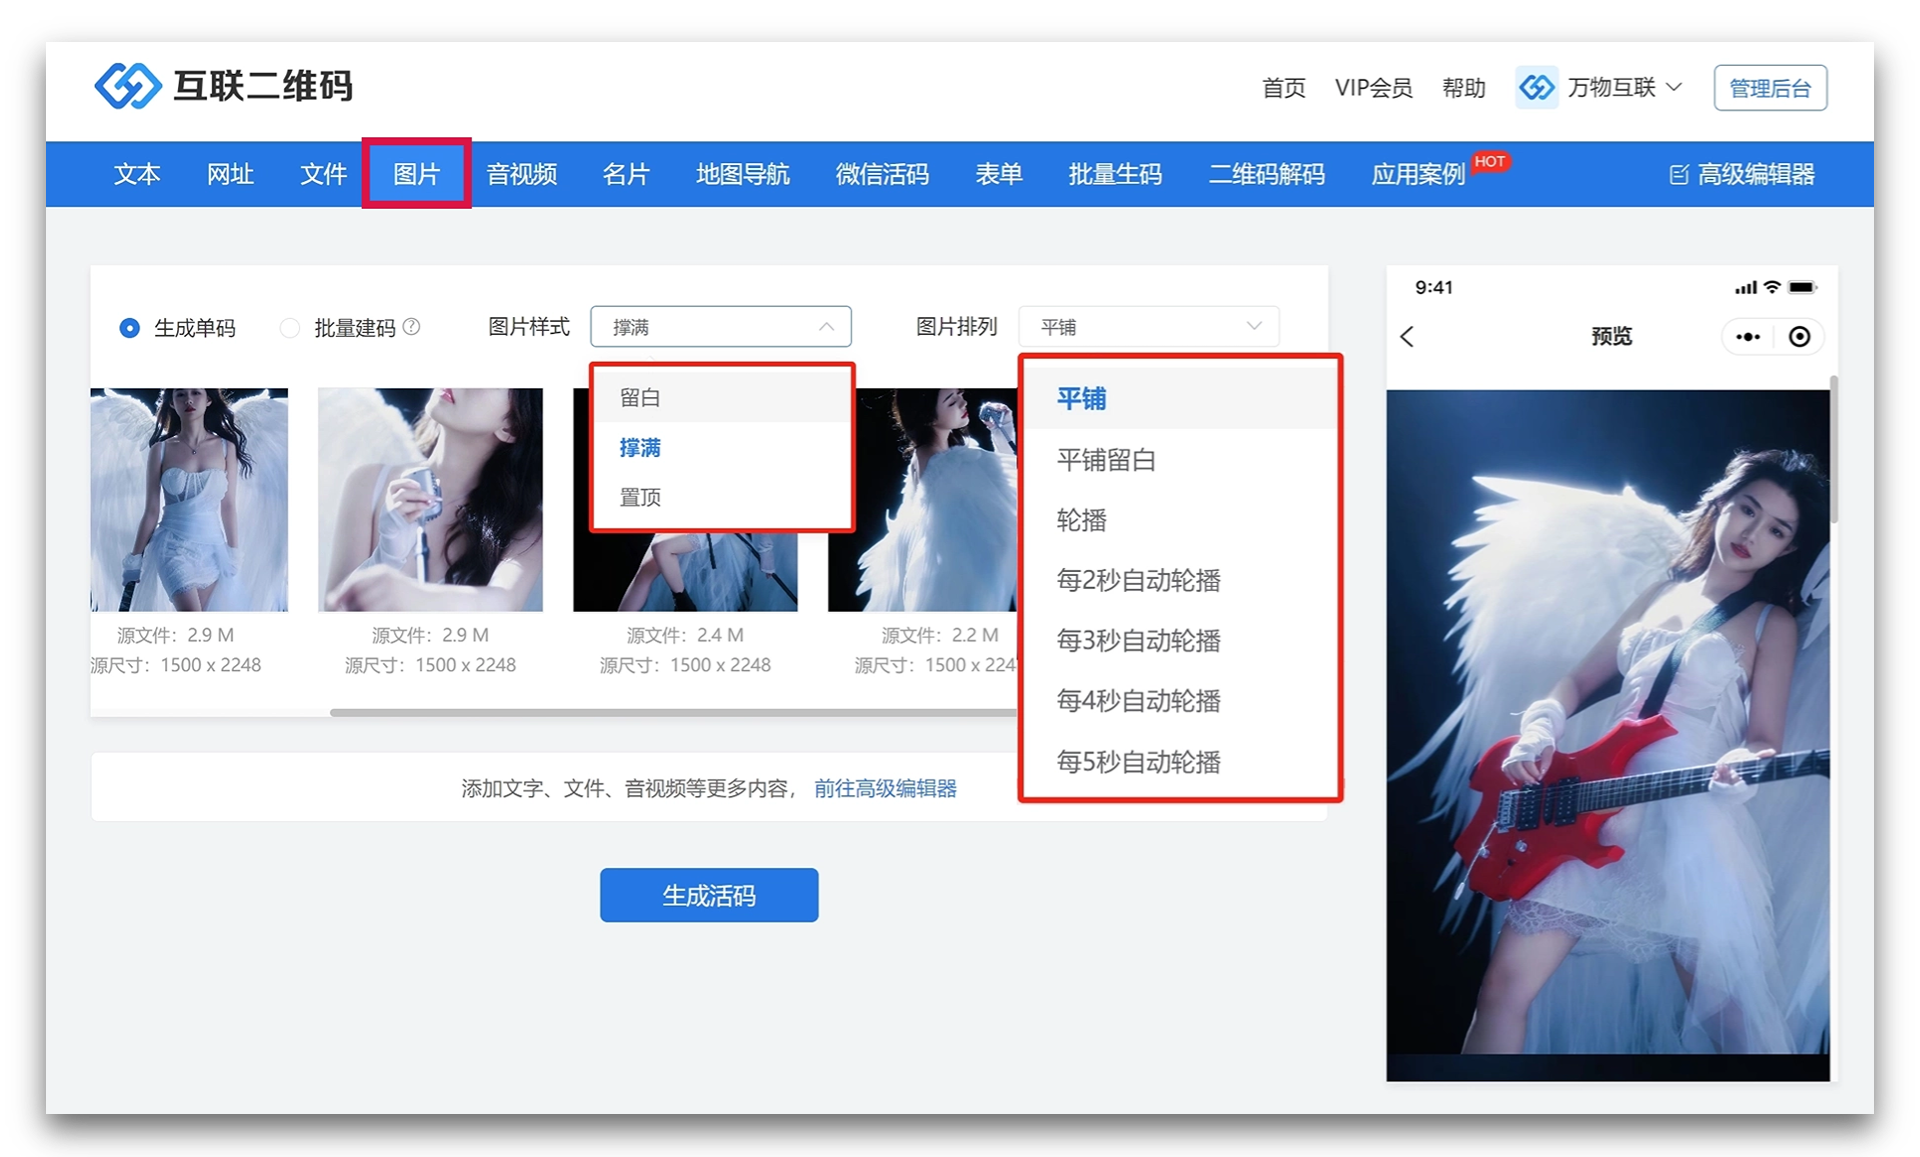The width and height of the screenshot is (1920, 1157).
Task: Select the fourth thumbnail, source file 2.2 M
Action: click(x=922, y=500)
